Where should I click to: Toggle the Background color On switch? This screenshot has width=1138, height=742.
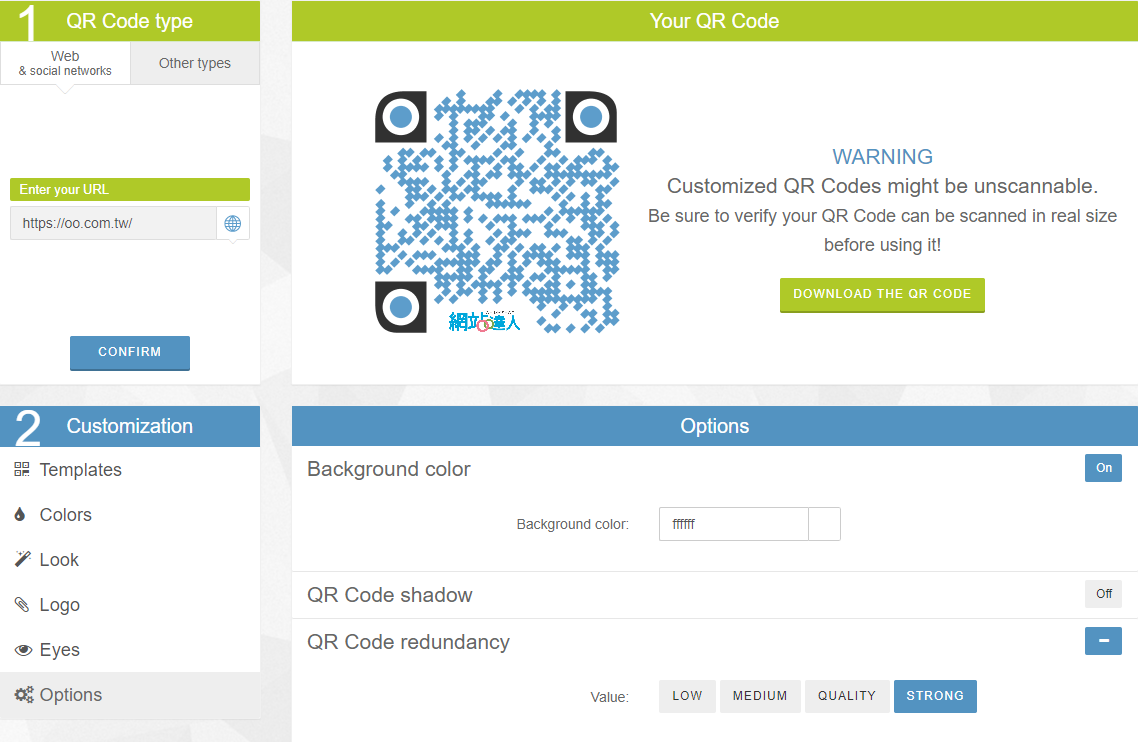click(1103, 468)
